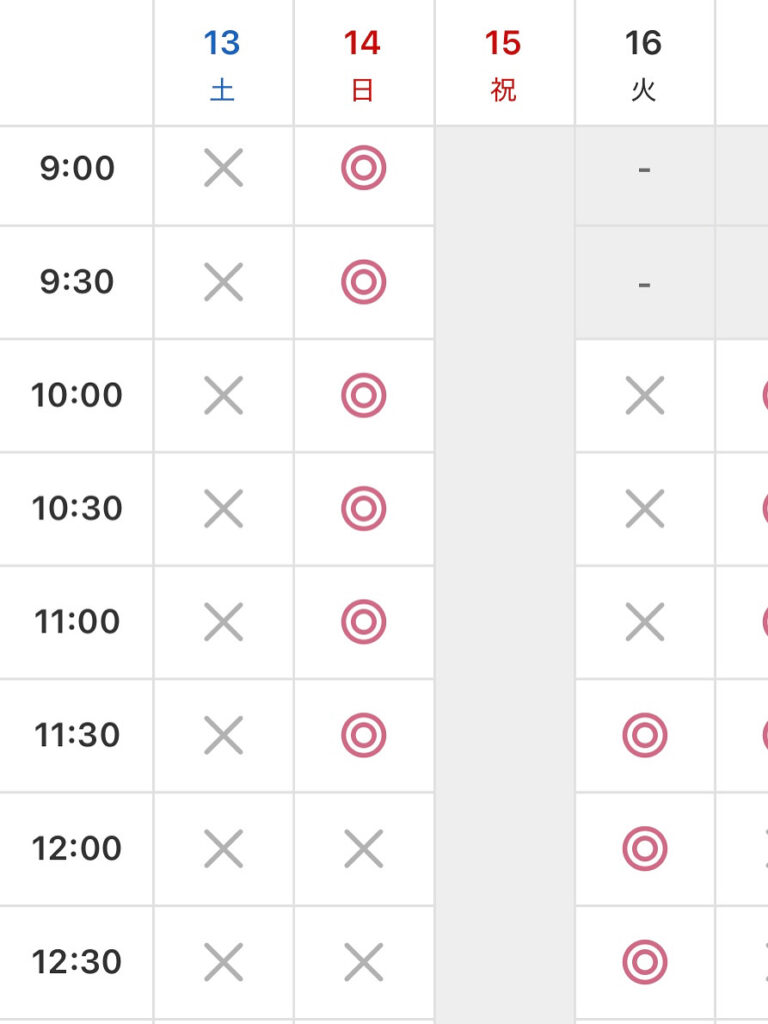Open the Saturday 13 date column header
This screenshot has width=768, height=1024.
(223, 64)
